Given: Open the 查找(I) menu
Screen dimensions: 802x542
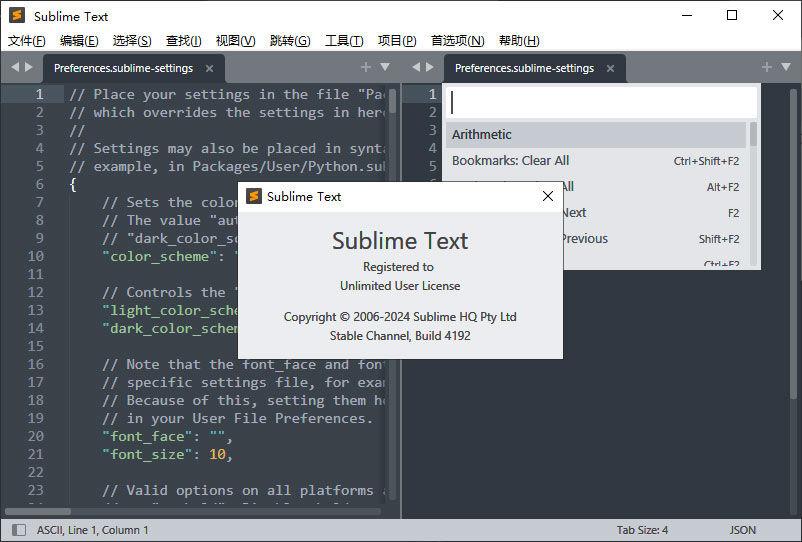Looking at the screenshot, I should tap(183, 40).
